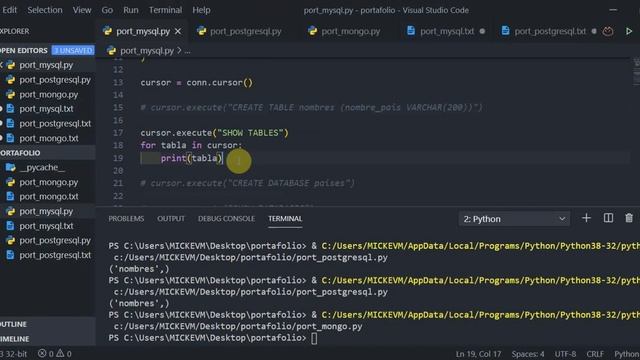Click Python interpreter '32-bit' status item
Screen dimensions: 640x360
coord(14,354)
